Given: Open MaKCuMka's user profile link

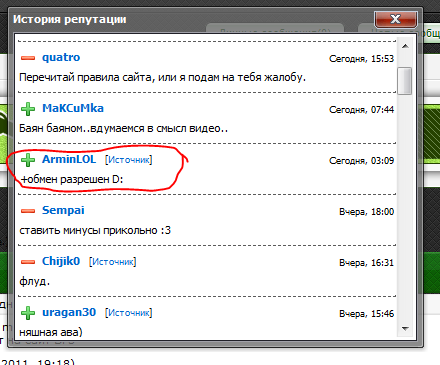Looking at the screenshot, I should [73, 108].
